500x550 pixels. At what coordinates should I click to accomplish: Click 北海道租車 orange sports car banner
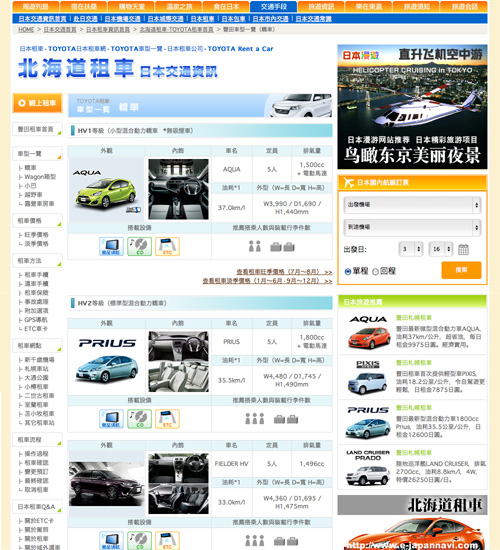[x=412, y=523]
